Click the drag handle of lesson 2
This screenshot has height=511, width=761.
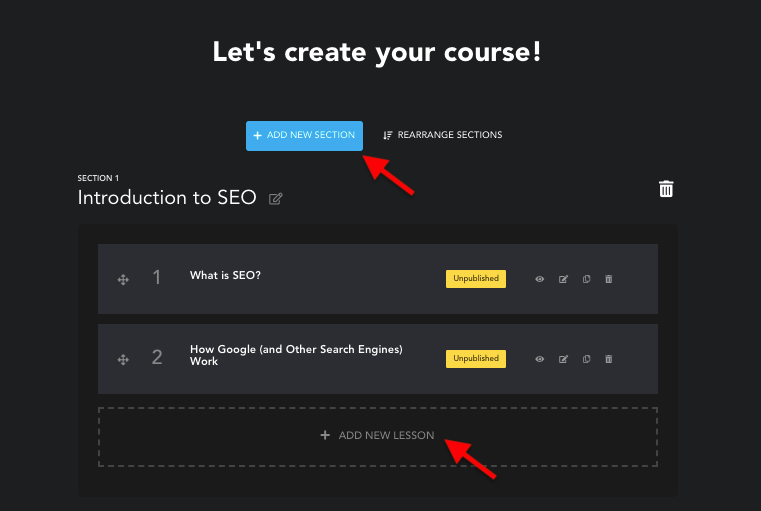click(x=123, y=360)
